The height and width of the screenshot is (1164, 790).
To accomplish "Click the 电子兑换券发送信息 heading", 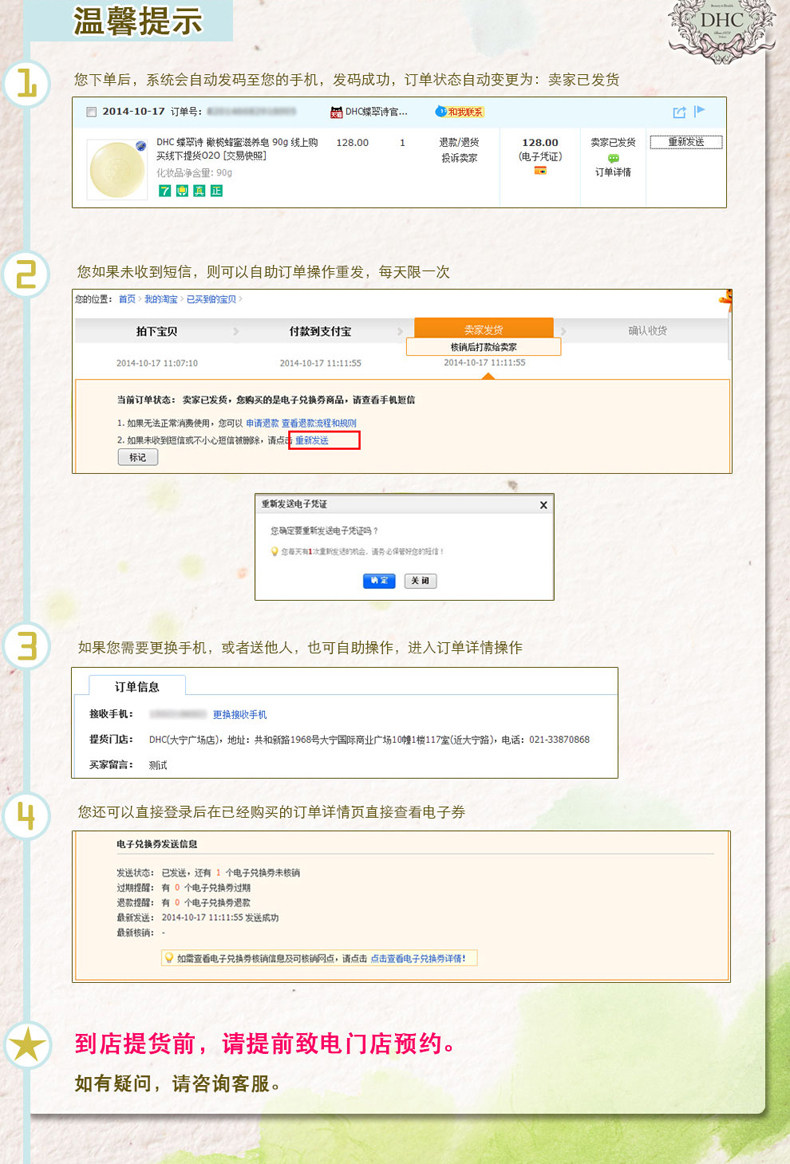I will 157,844.
